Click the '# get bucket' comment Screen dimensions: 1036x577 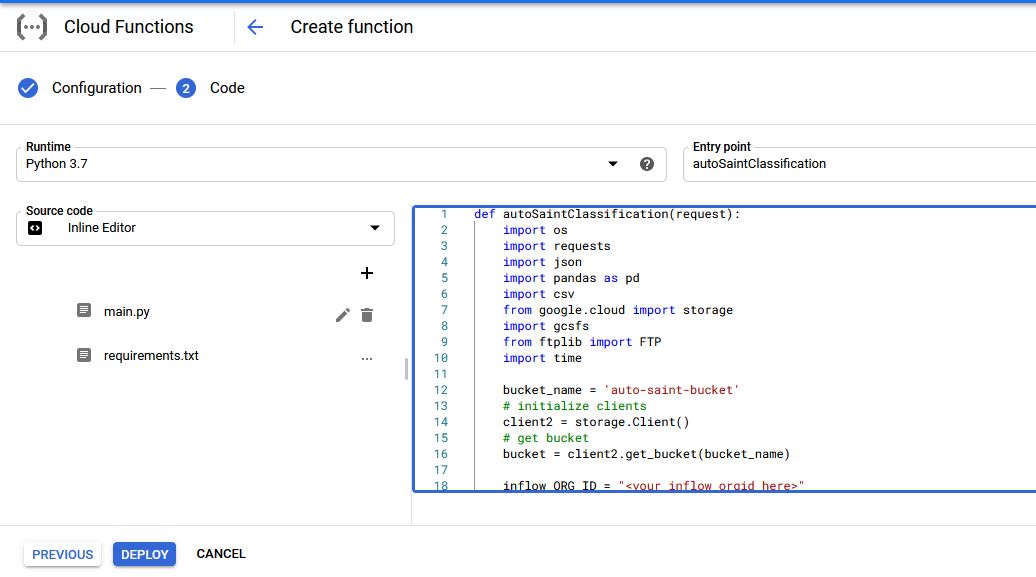click(x=546, y=438)
